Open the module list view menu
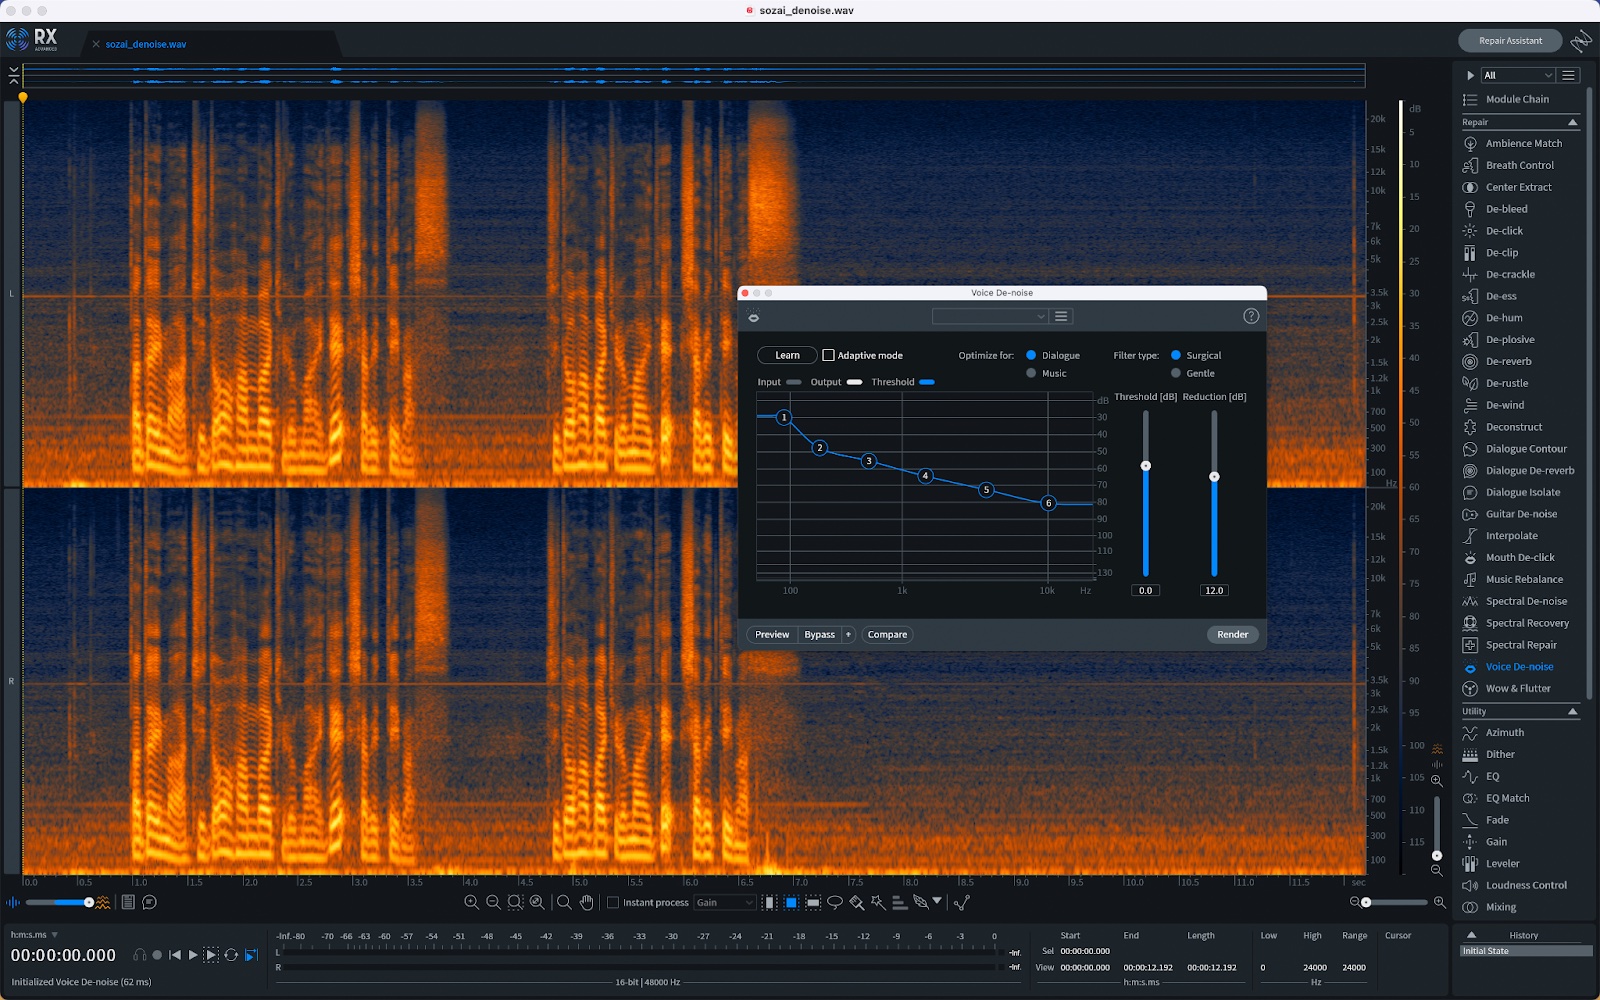Viewport: 1600px width, 1000px height. coord(1569,75)
